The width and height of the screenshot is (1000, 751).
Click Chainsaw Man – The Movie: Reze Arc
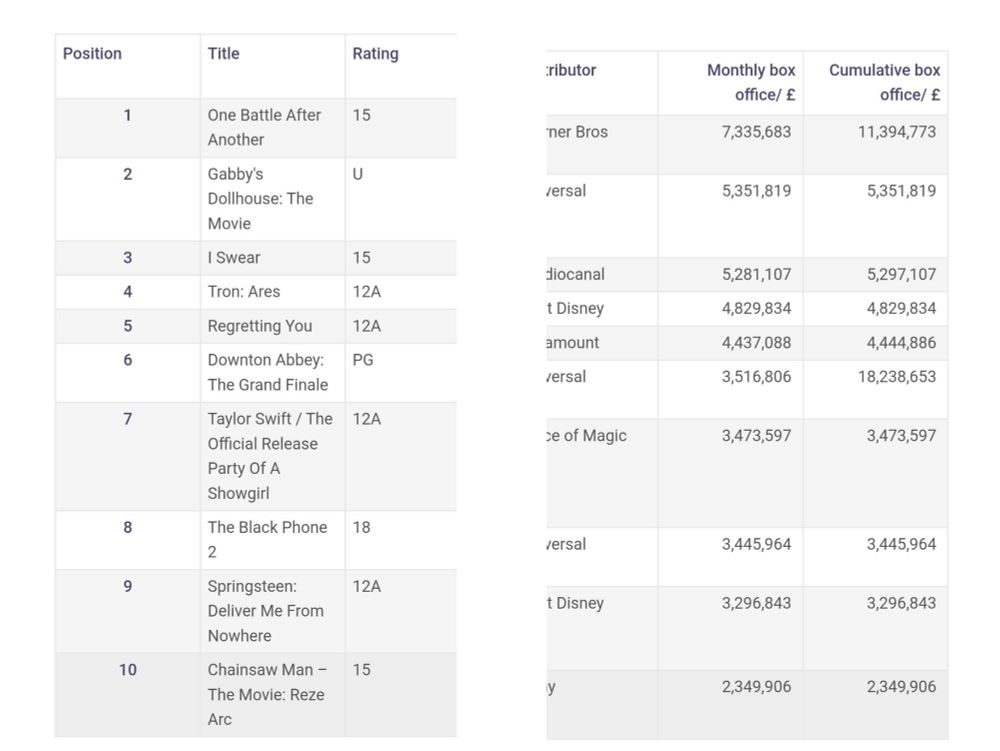265,694
